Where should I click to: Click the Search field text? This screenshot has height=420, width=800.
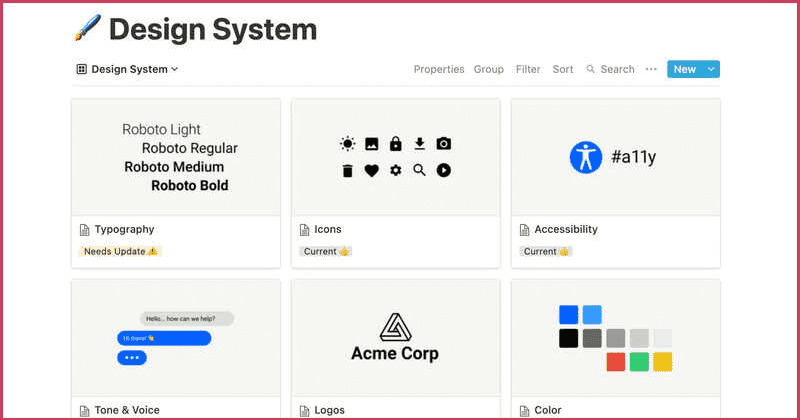pyautogui.click(x=617, y=69)
